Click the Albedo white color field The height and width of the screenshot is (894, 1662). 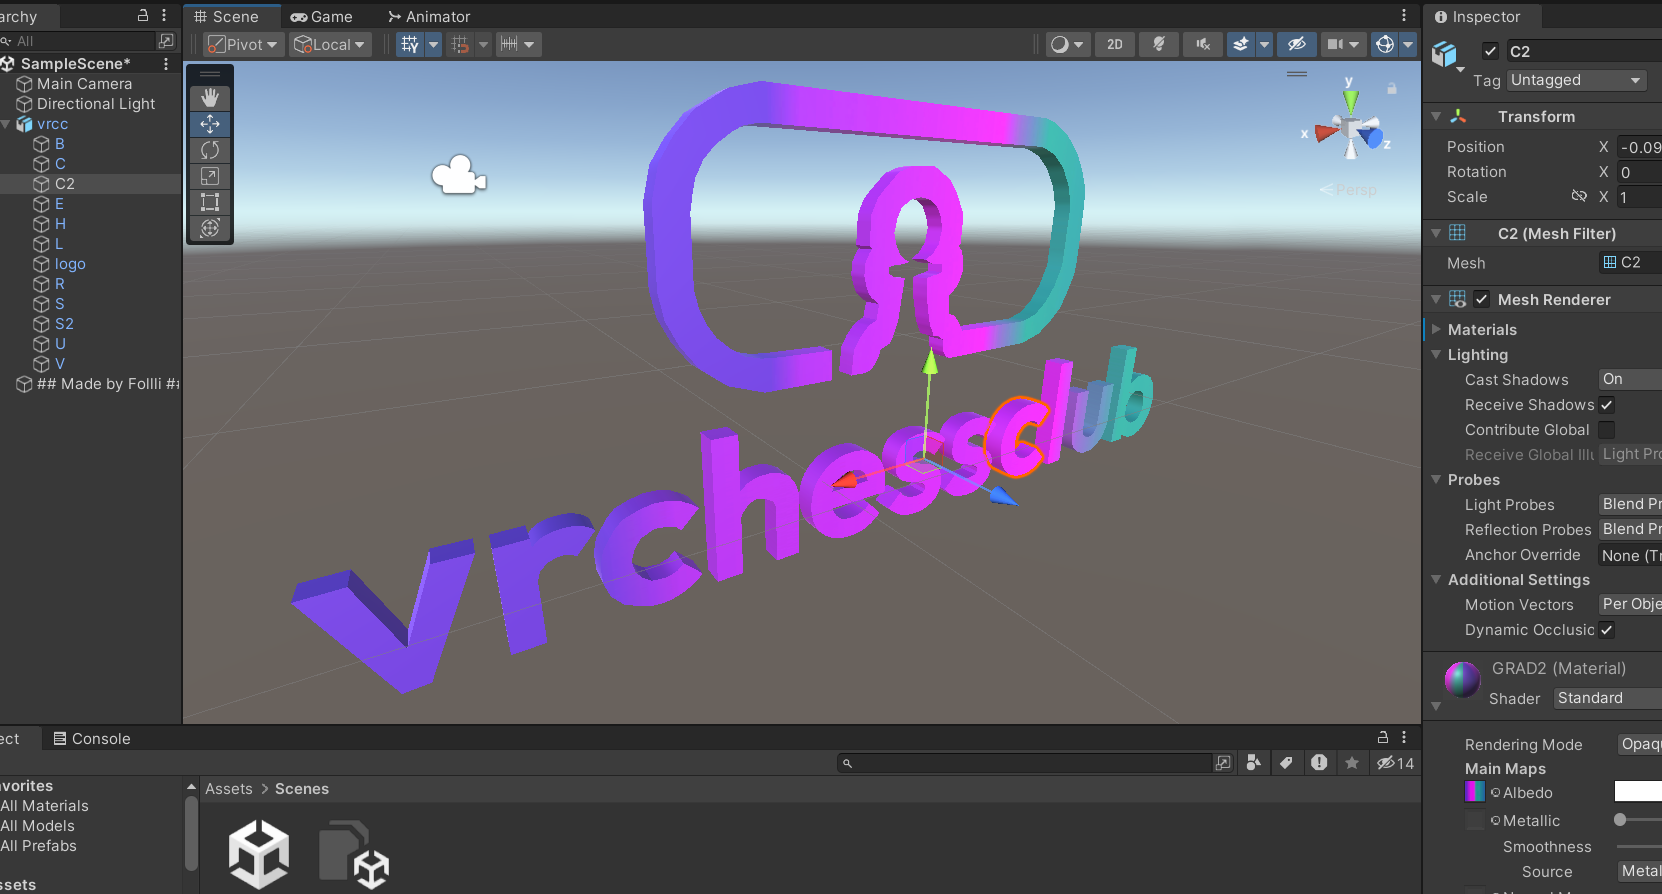coord(1638,792)
